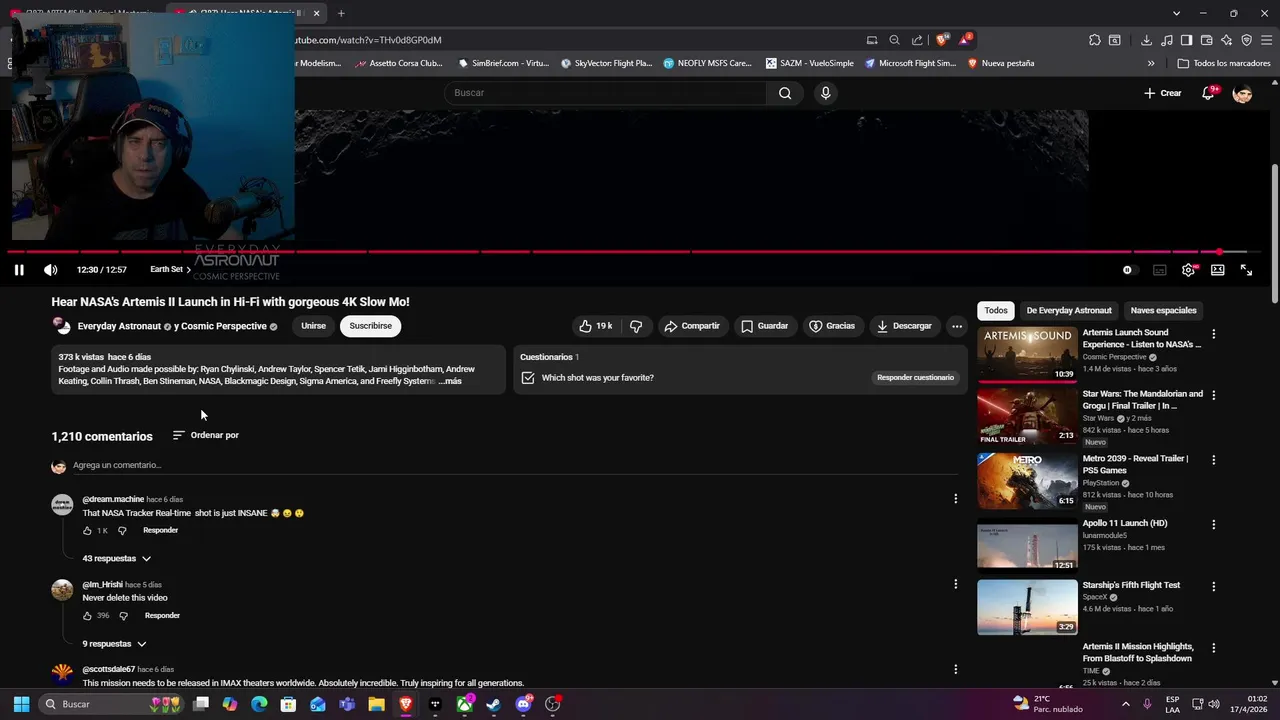Open Brave Rewards triangle icon
This screenshot has width=1280, height=720.
coord(964,40)
